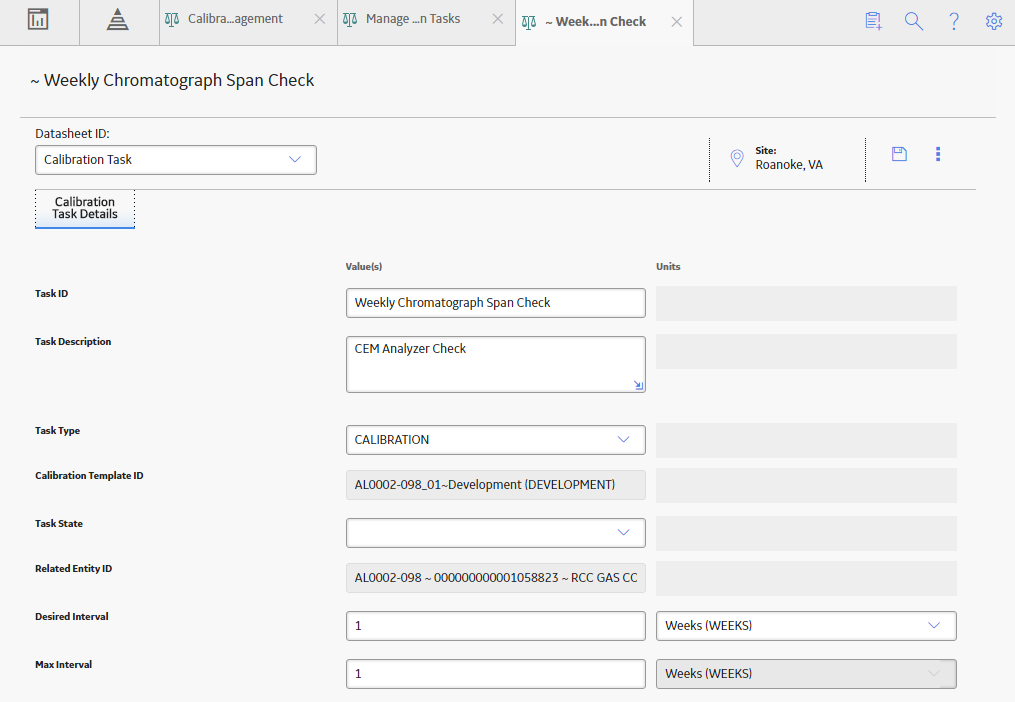The width and height of the screenshot is (1015, 702).
Task: Click the Calibration Template ID field
Action: 496,485
